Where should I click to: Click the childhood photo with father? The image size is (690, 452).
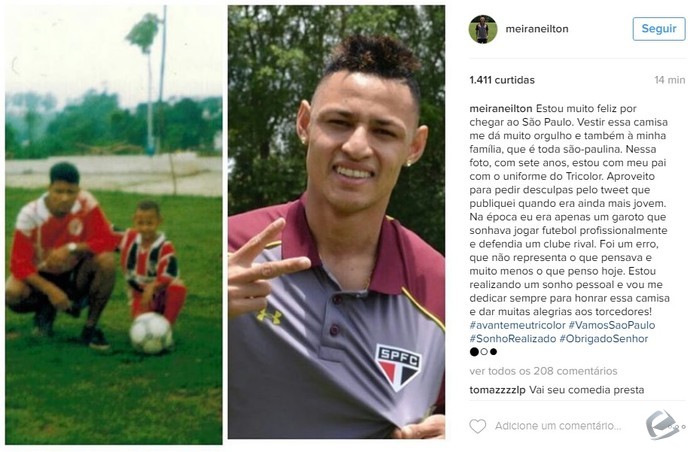tap(114, 225)
